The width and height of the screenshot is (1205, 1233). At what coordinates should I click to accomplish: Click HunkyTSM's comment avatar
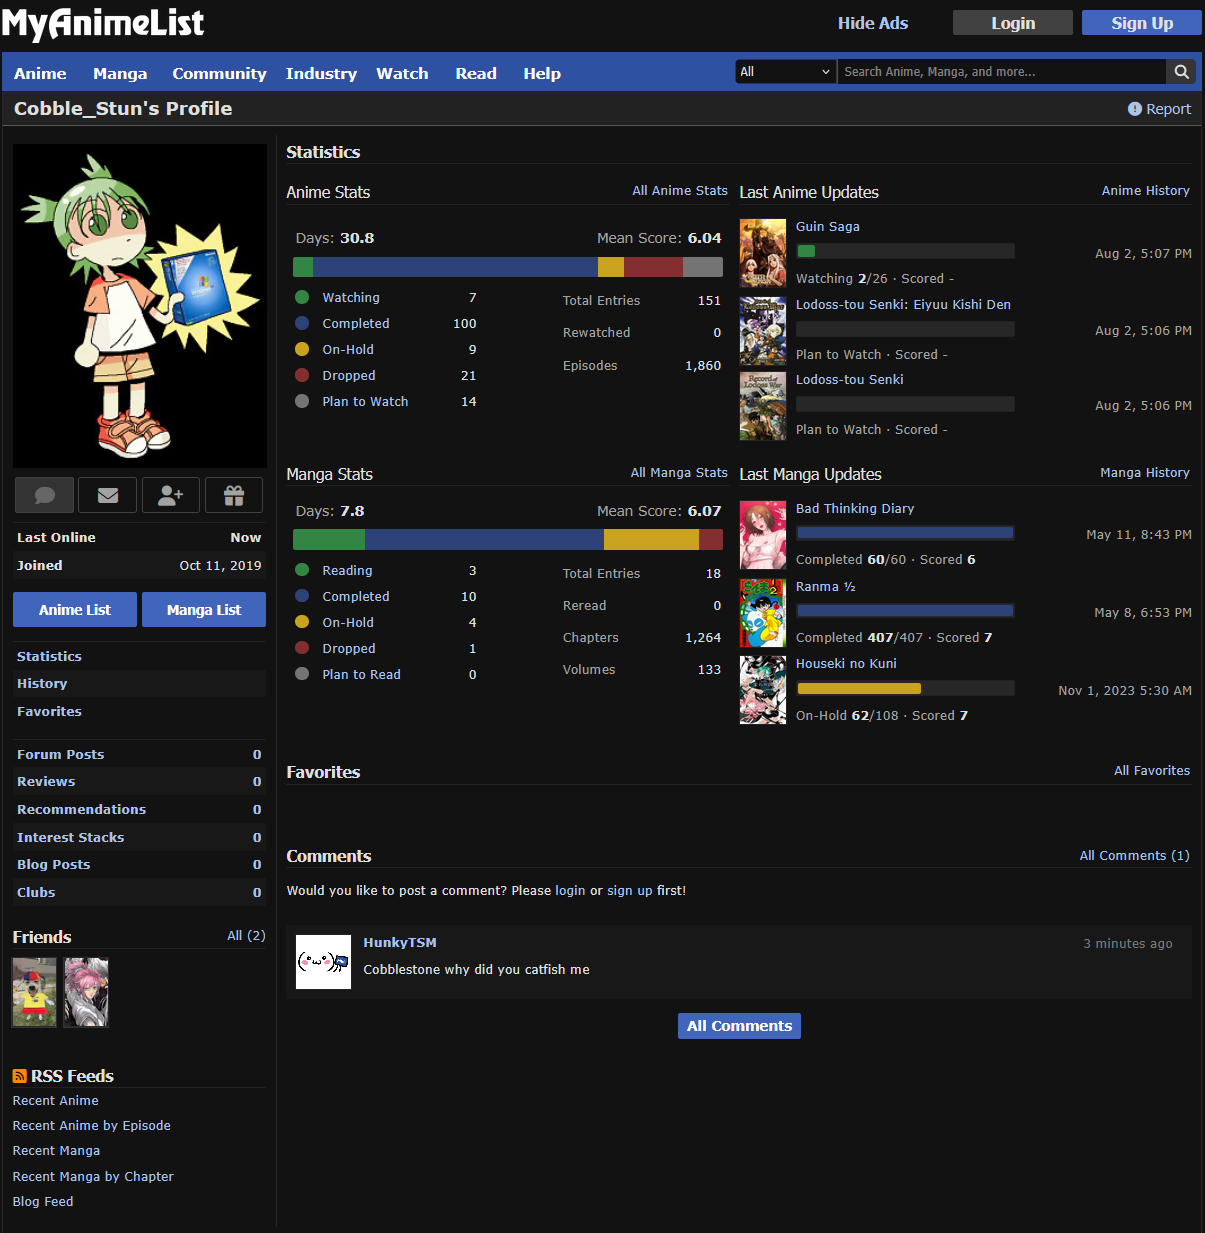coord(324,962)
